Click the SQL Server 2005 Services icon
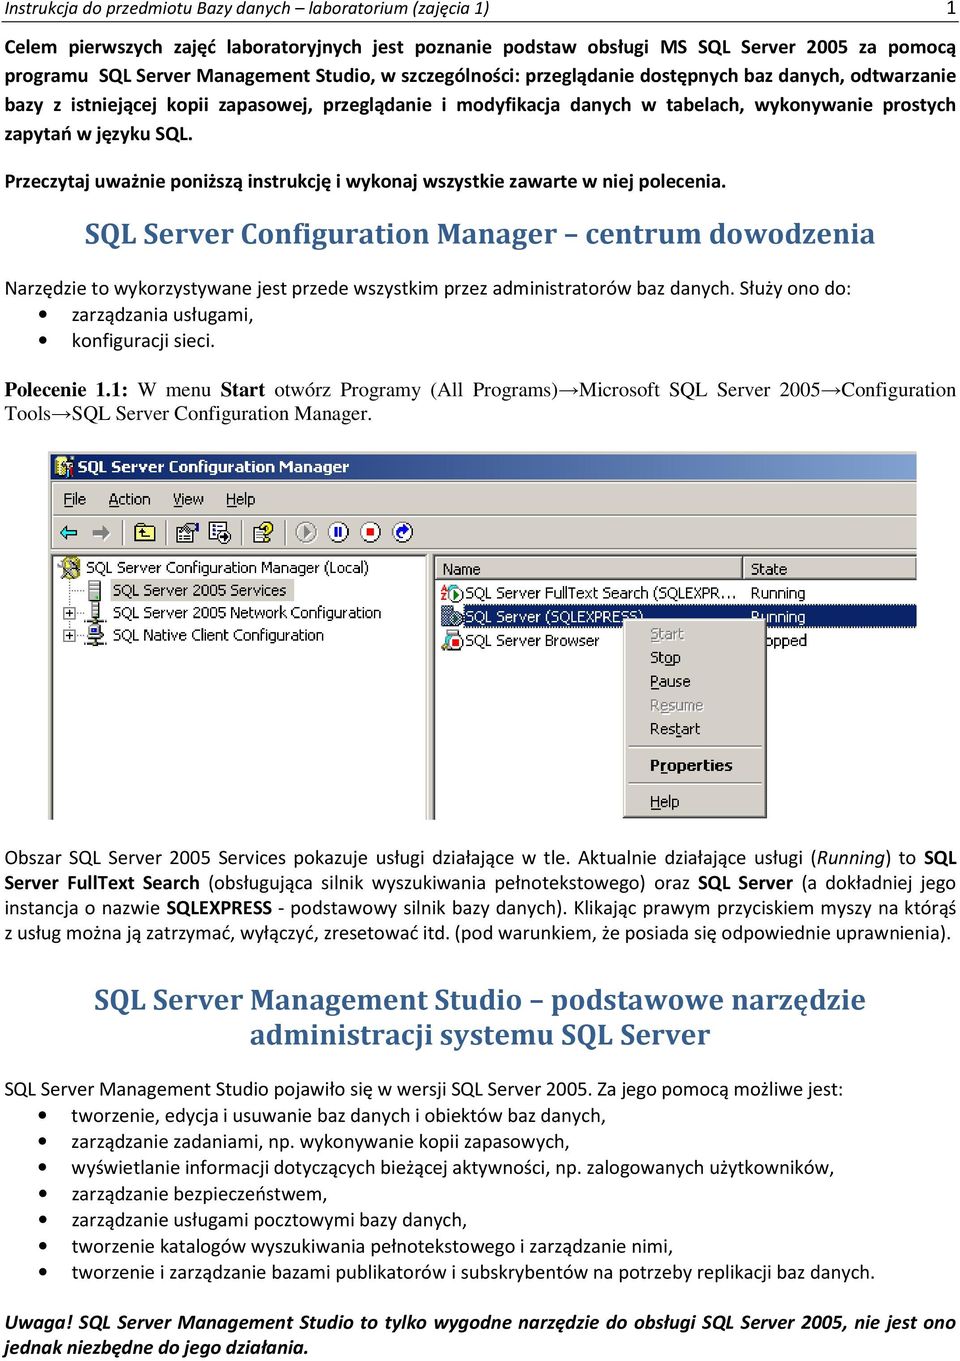The image size is (960, 1361). 94,590
